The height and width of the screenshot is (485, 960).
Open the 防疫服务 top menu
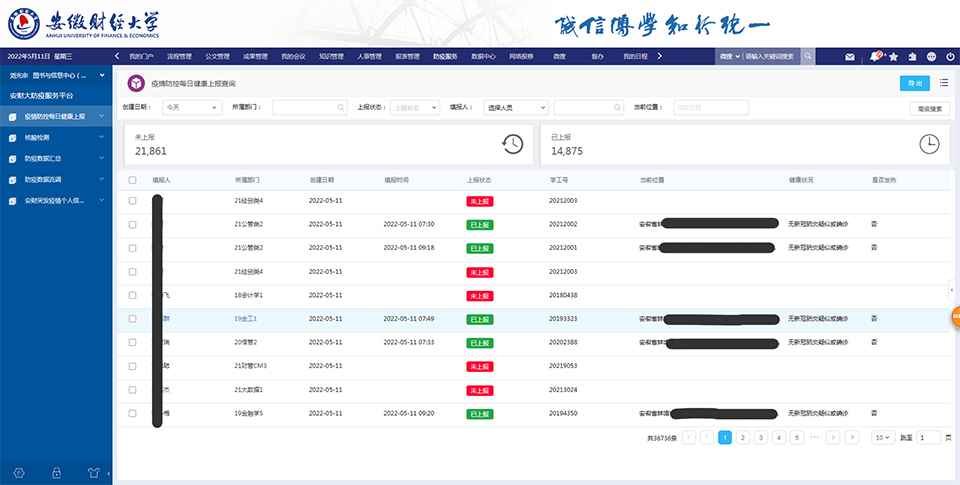pos(445,56)
